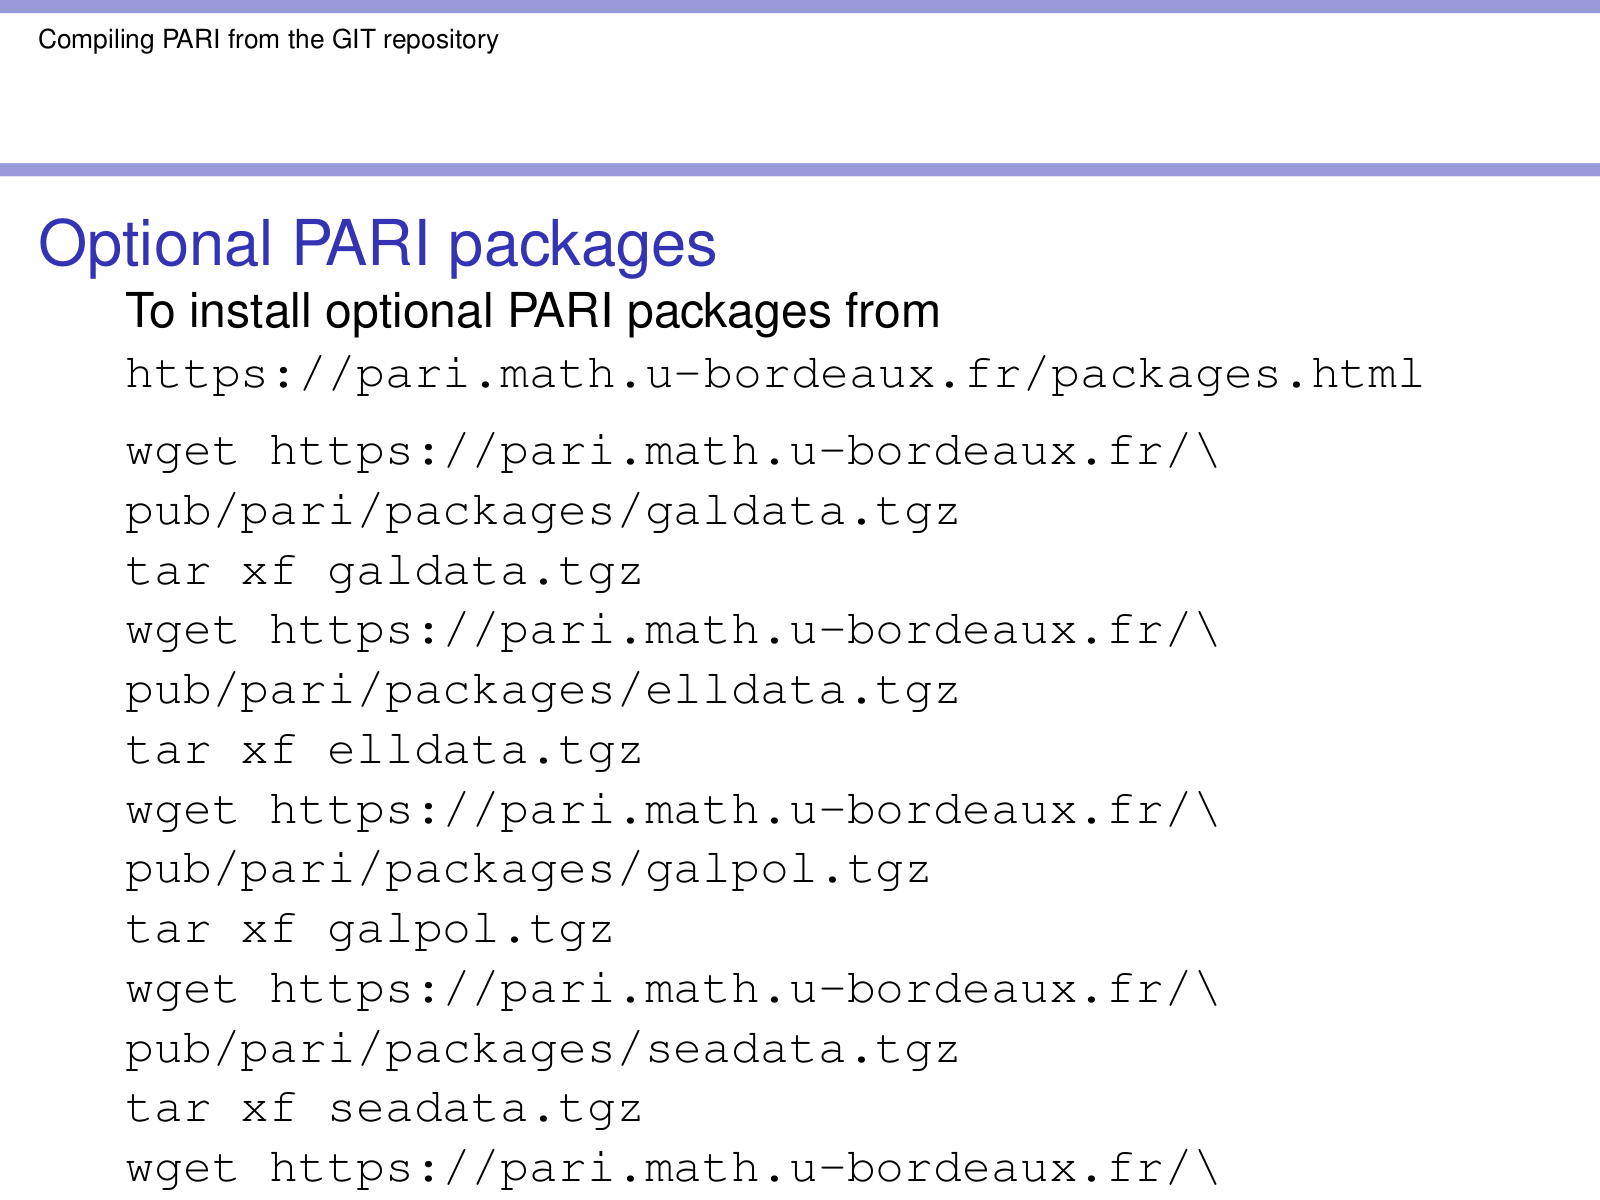Click the blank header area below the section name
1600x1200 pixels.
[800, 110]
